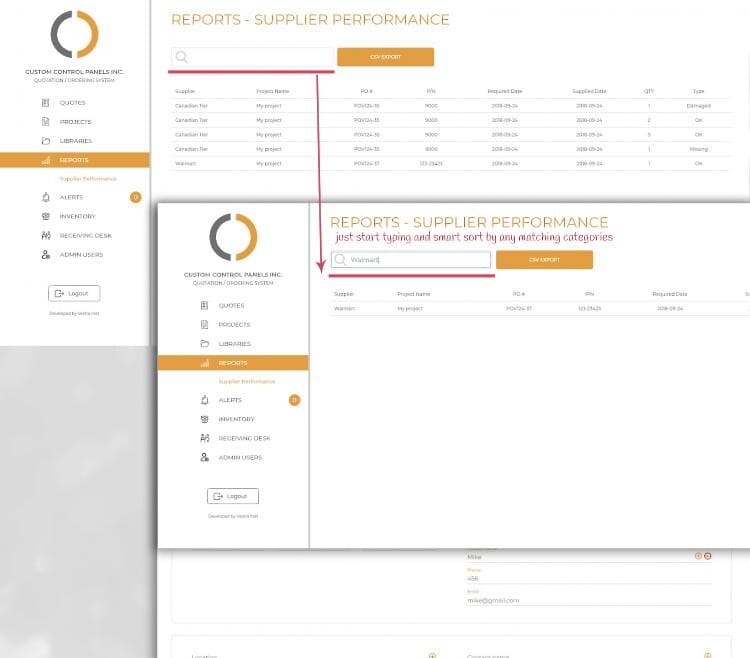Select the Reports item in the front window sidebar
This screenshot has height=658, width=750.
click(x=233, y=363)
